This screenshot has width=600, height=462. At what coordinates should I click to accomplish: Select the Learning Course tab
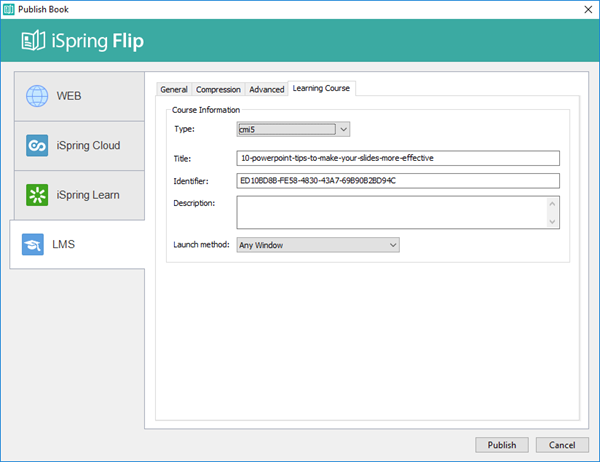pyautogui.click(x=321, y=88)
